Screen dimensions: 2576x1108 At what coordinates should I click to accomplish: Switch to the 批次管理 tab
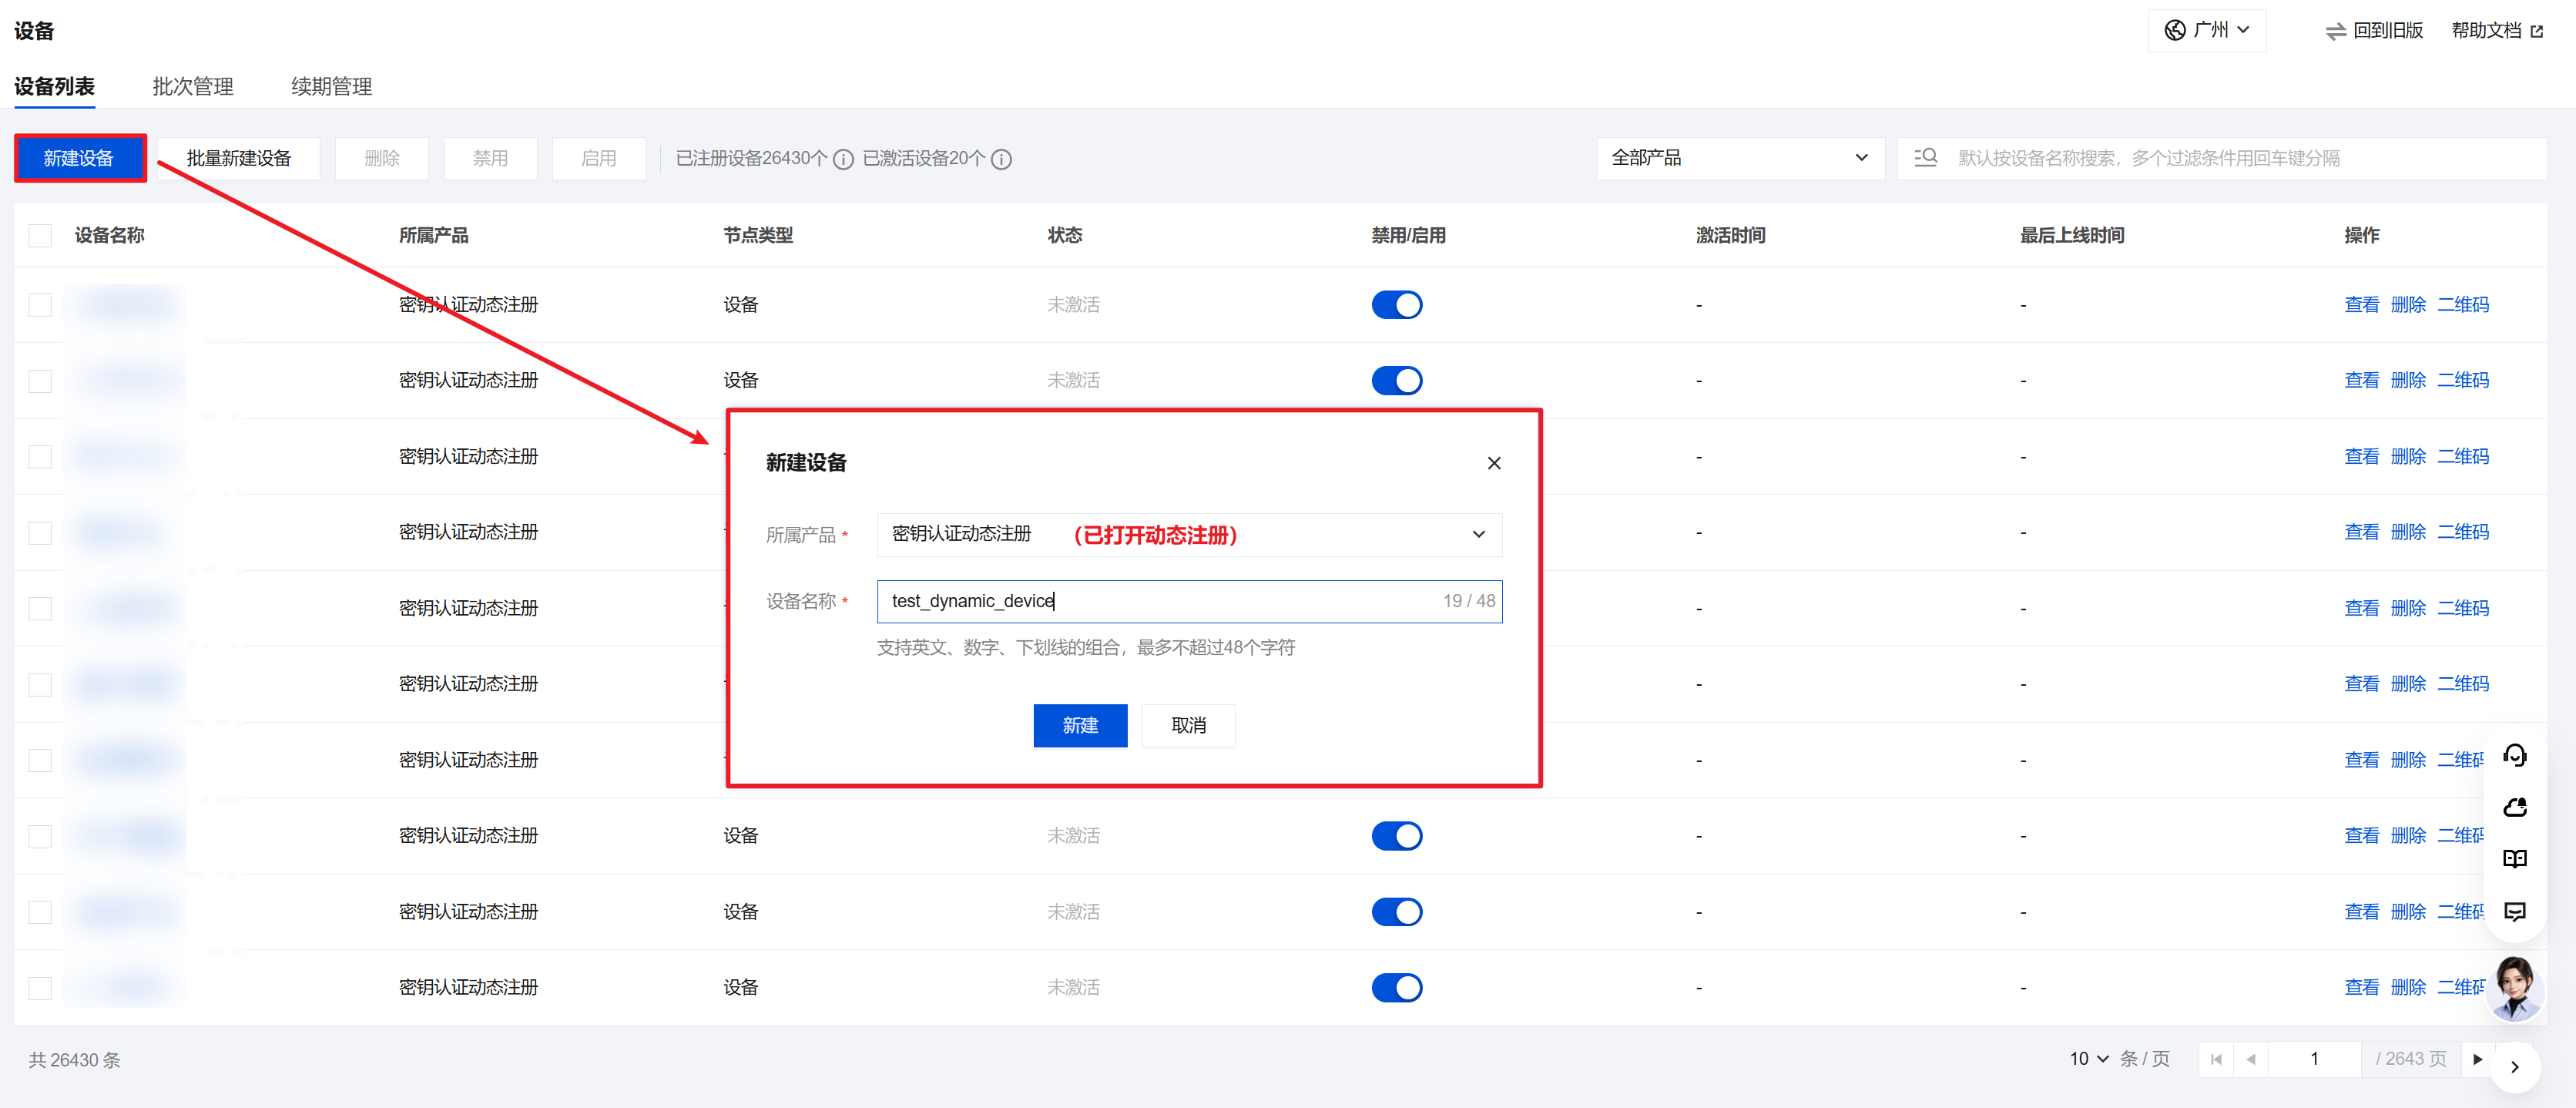[192, 87]
